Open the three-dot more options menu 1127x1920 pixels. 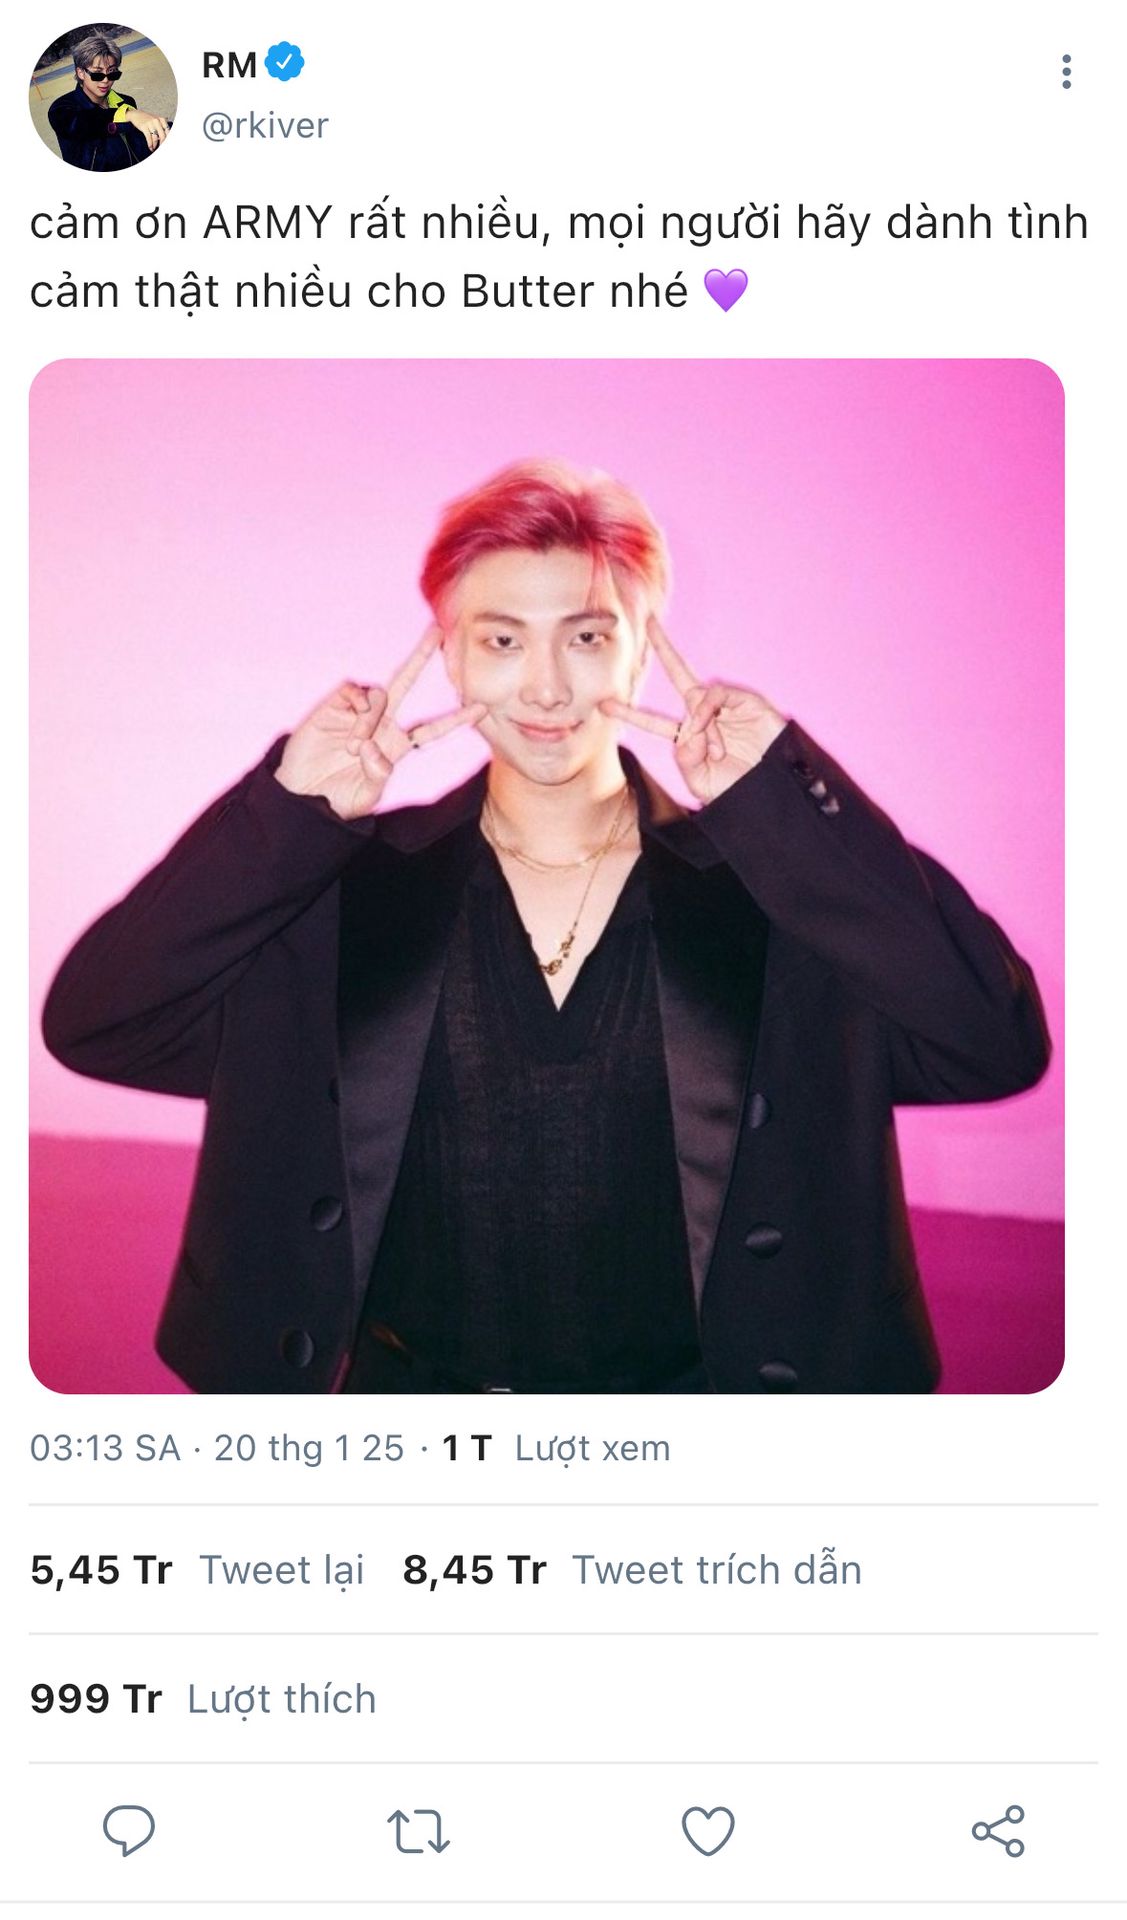pos(1067,72)
